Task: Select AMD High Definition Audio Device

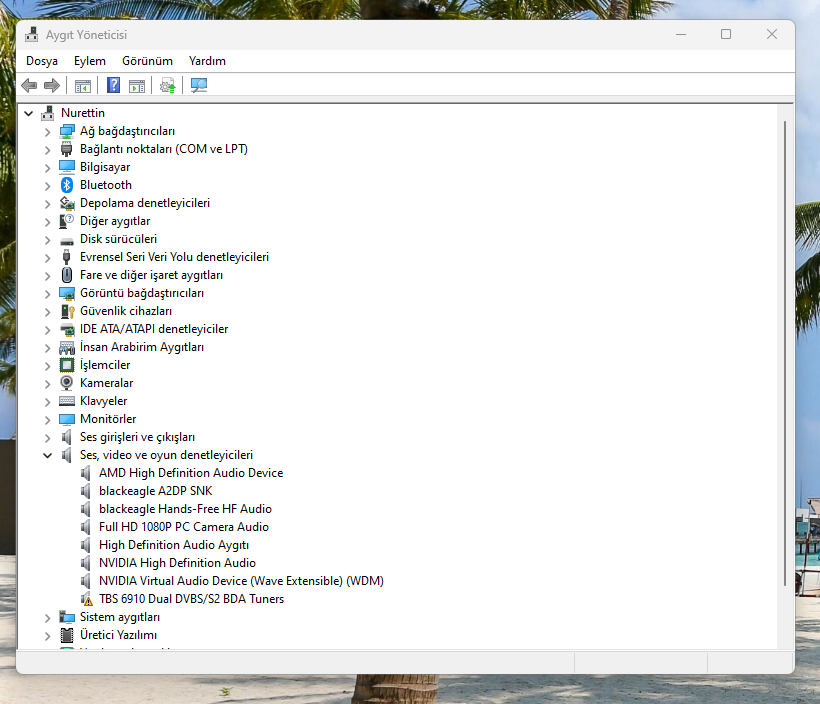Action: pos(190,473)
